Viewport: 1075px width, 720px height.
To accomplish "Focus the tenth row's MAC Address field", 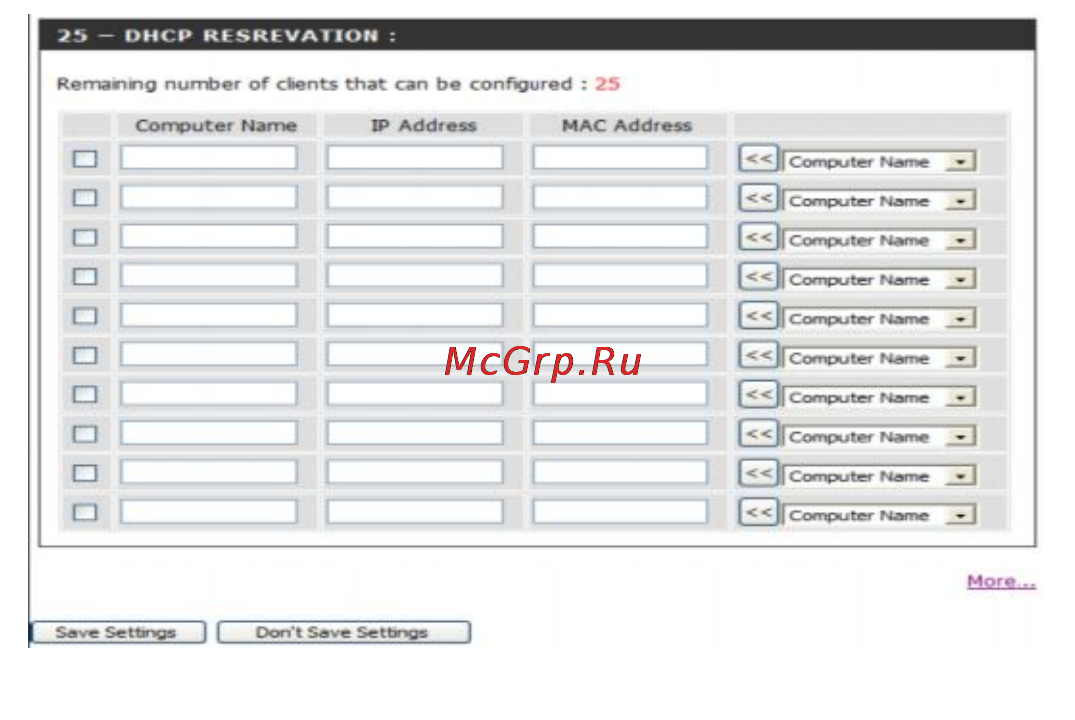I will tap(620, 511).
